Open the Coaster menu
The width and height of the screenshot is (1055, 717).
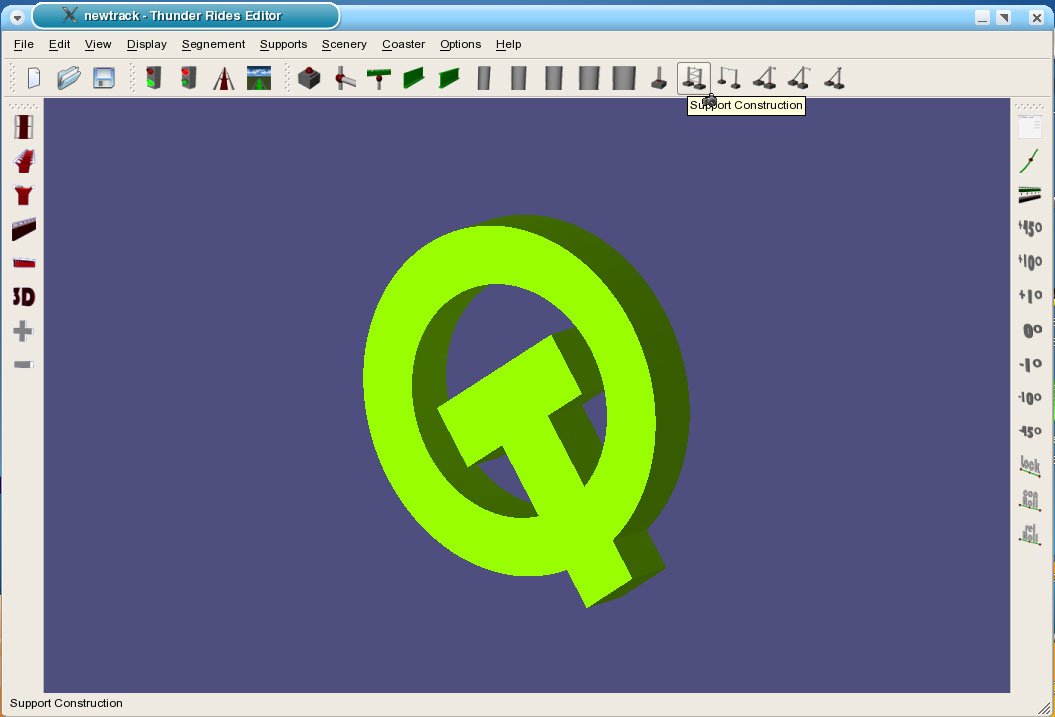(x=403, y=44)
